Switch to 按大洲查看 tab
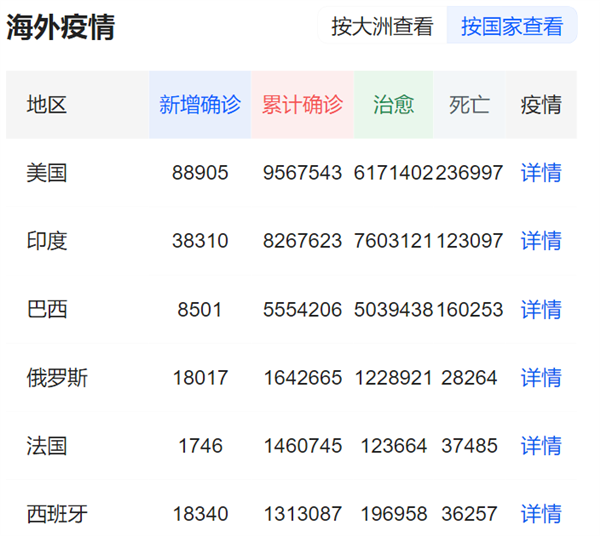The height and width of the screenshot is (536, 600). (x=382, y=26)
